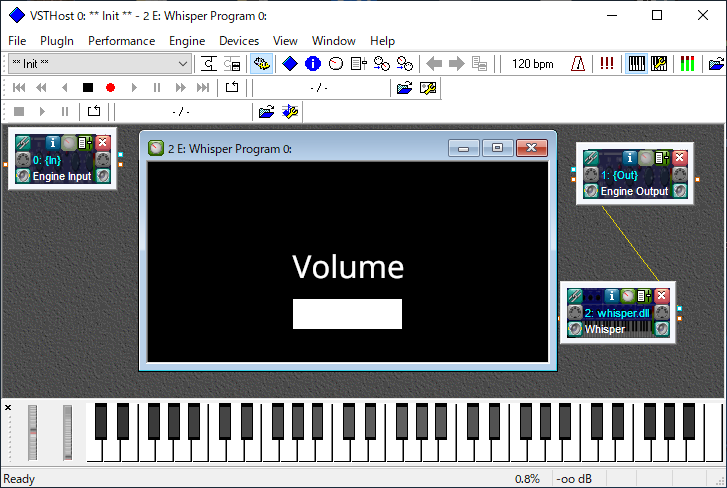Click the open folder icon at toolbar far right
727x488 pixels.
tap(716, 63)
